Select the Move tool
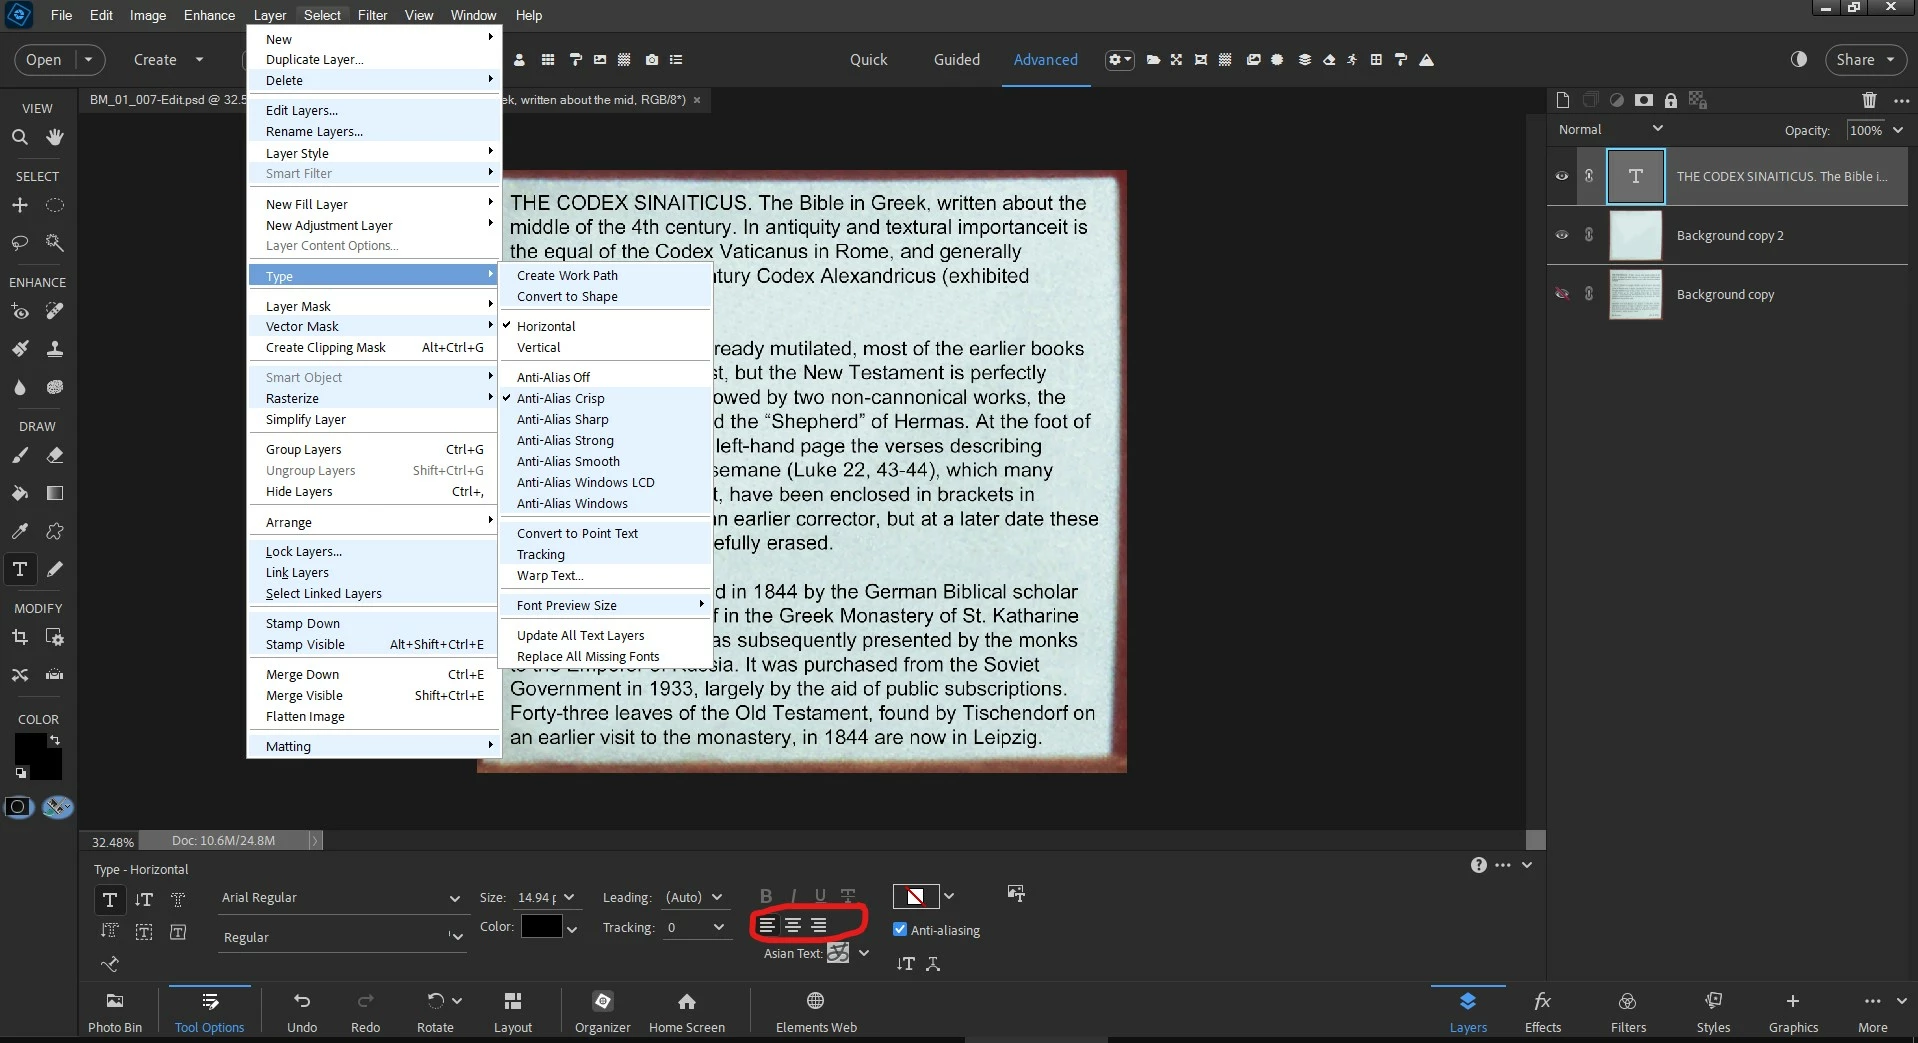 [20, 205]
